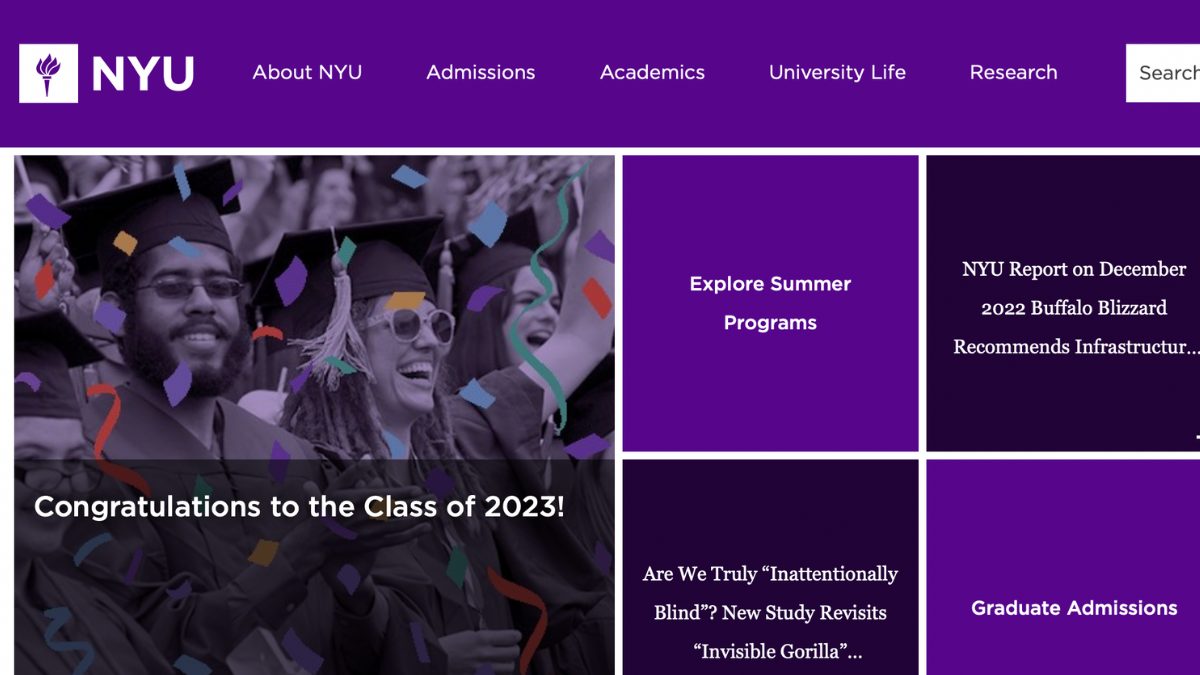
Task: Click the NYU wordmark in the header
Action: 142,71
